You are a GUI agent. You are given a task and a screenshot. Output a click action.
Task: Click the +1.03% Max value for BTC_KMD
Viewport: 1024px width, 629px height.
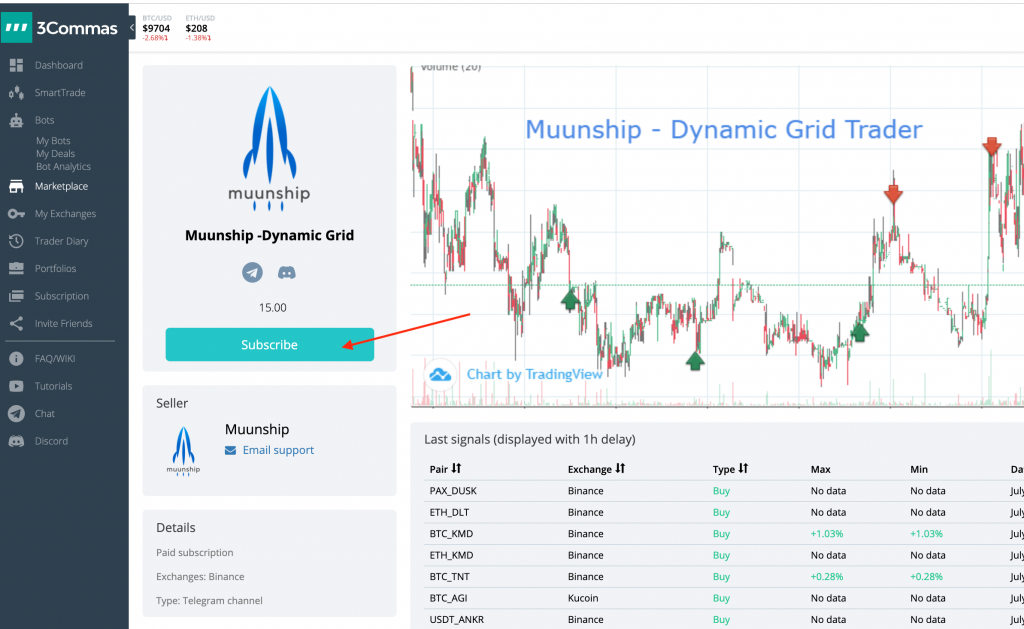point(827,534)
